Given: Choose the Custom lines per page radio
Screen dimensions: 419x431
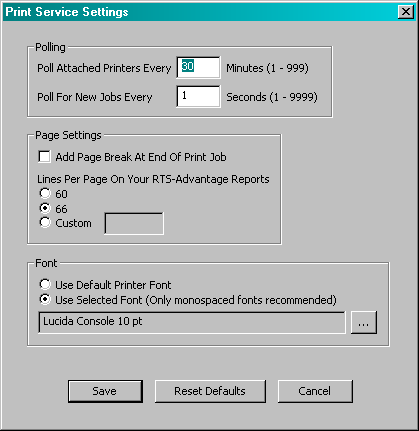Looking at the screenshot, I should [45, 223].
